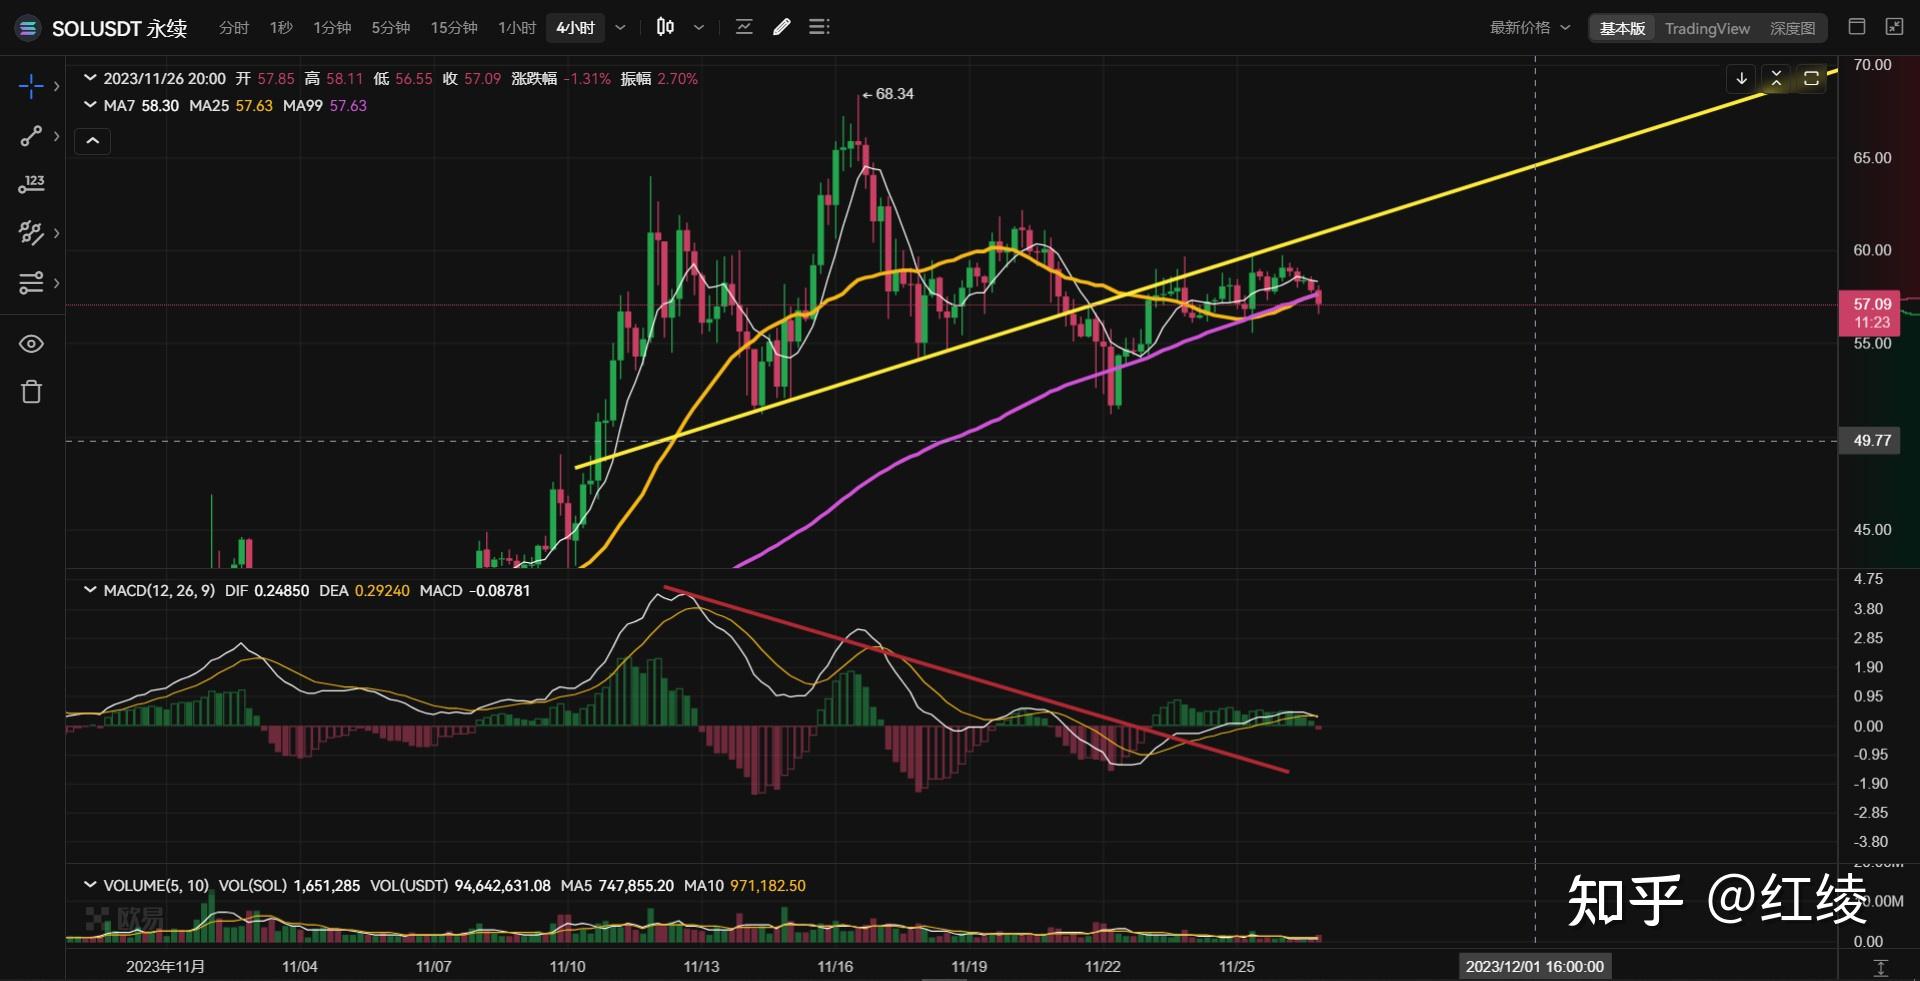Image resolution: width=1920 pixels, height=981 pixels.
Task: Open the horizontal lines settings tool
Action: 31,283
